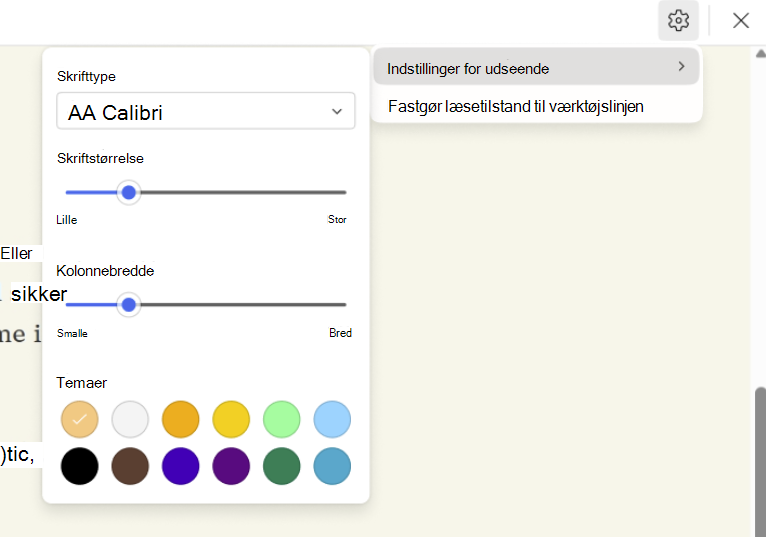Choose the purple theme swatch
The image size is (766, 537).
click(x=231, y=466)
